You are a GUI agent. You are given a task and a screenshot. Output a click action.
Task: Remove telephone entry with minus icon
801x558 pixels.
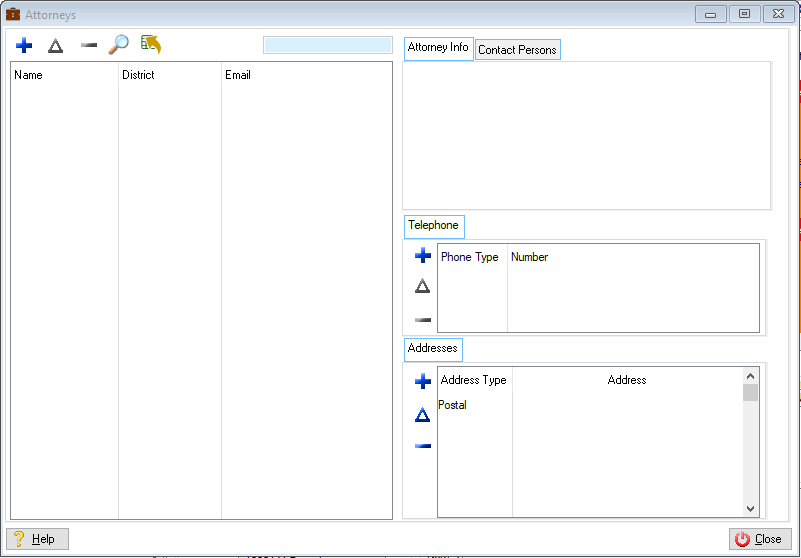coord(423,320)
